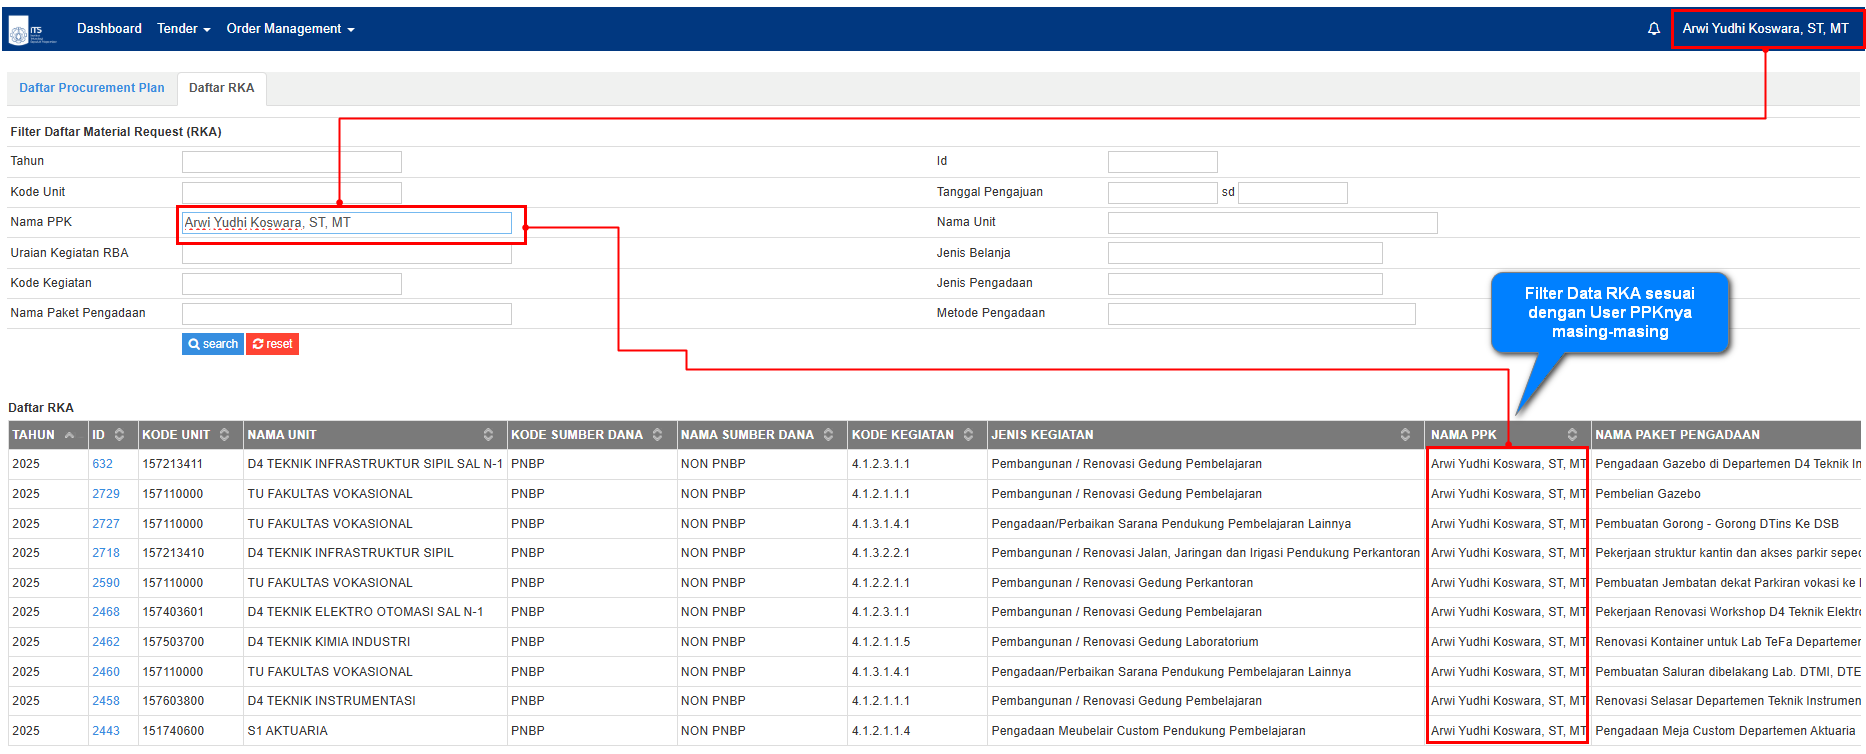The height and width of the screenshot is (754, 1866).
Task: Sort by KODE SUMBER DANA icon
Action: coord(658,435)
